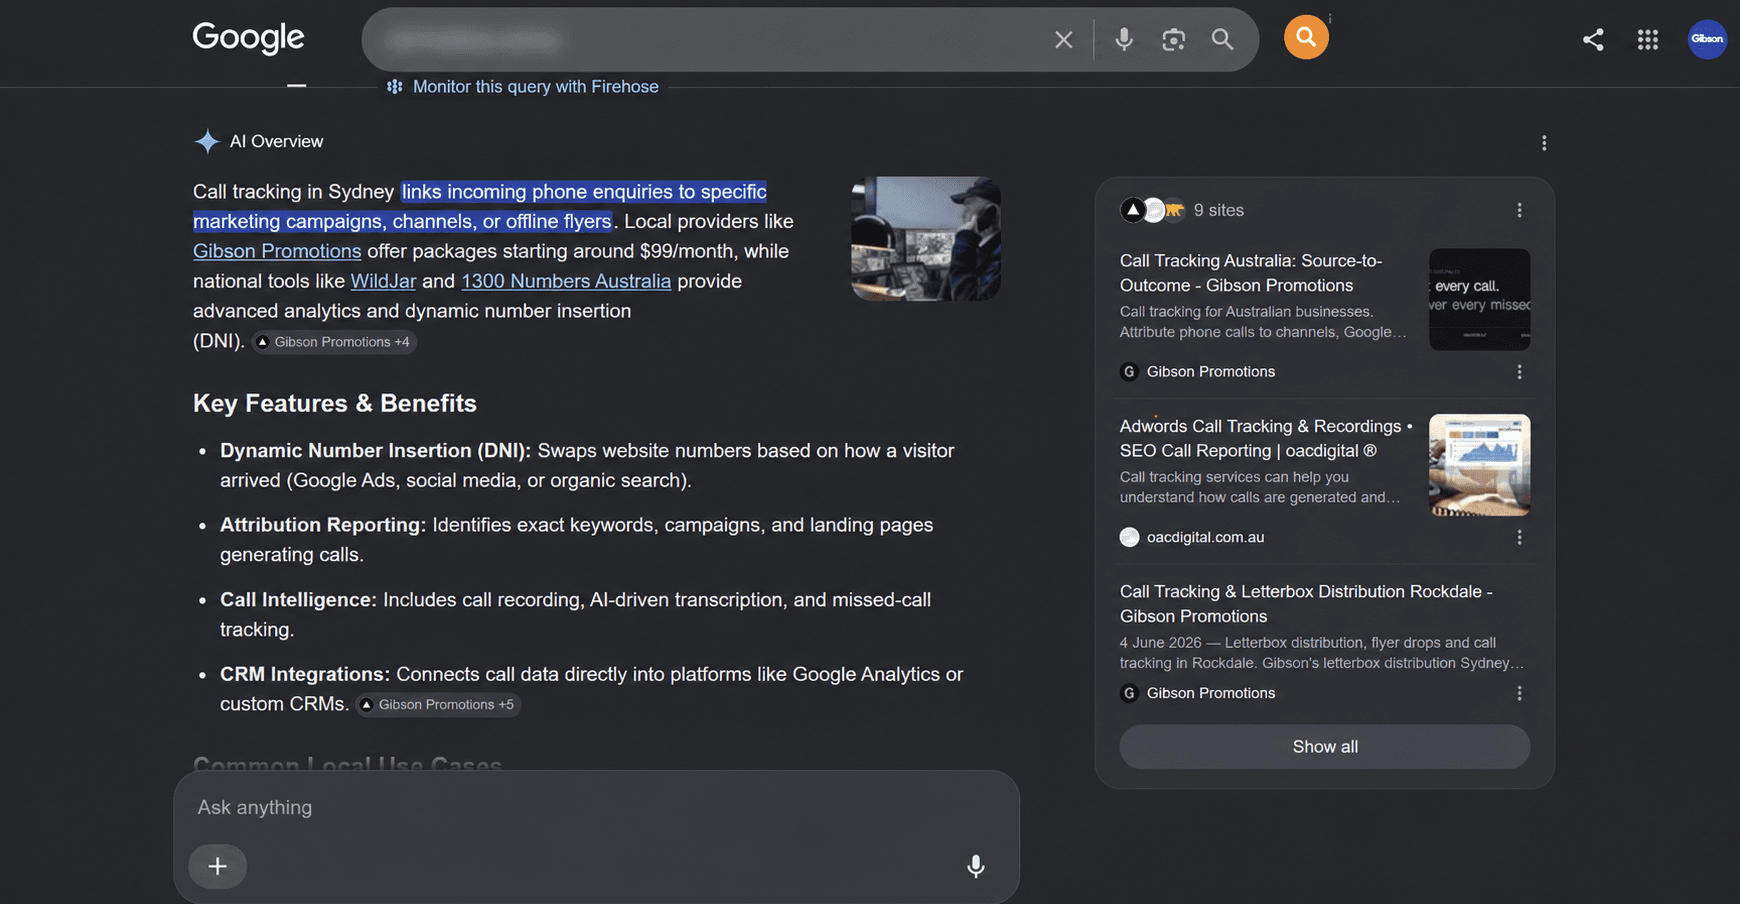The height and width of the screenshot is (904, 1740).
Task: Open Adwords Call Tracking & Recordings result
Action: [x=1266, y=438]
